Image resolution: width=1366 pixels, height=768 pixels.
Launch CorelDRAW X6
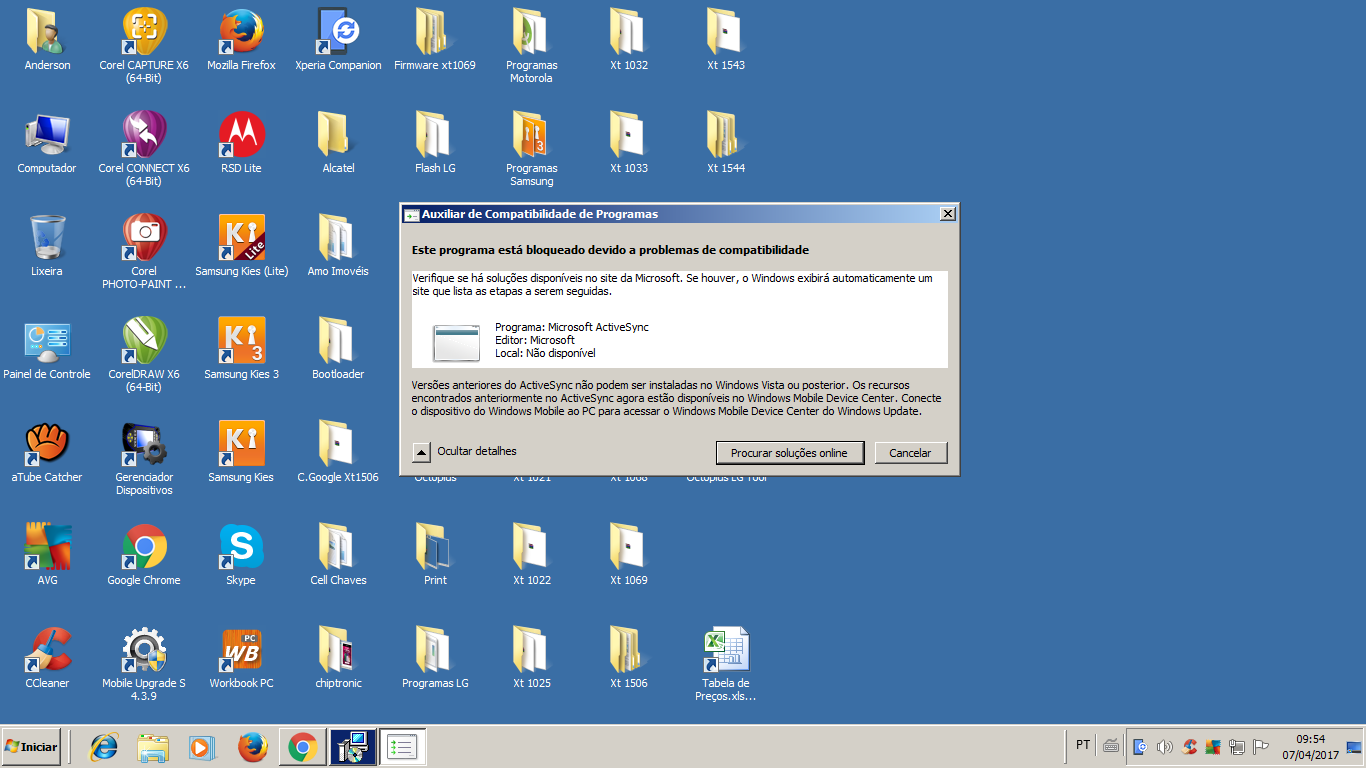[x=144, y=355]
